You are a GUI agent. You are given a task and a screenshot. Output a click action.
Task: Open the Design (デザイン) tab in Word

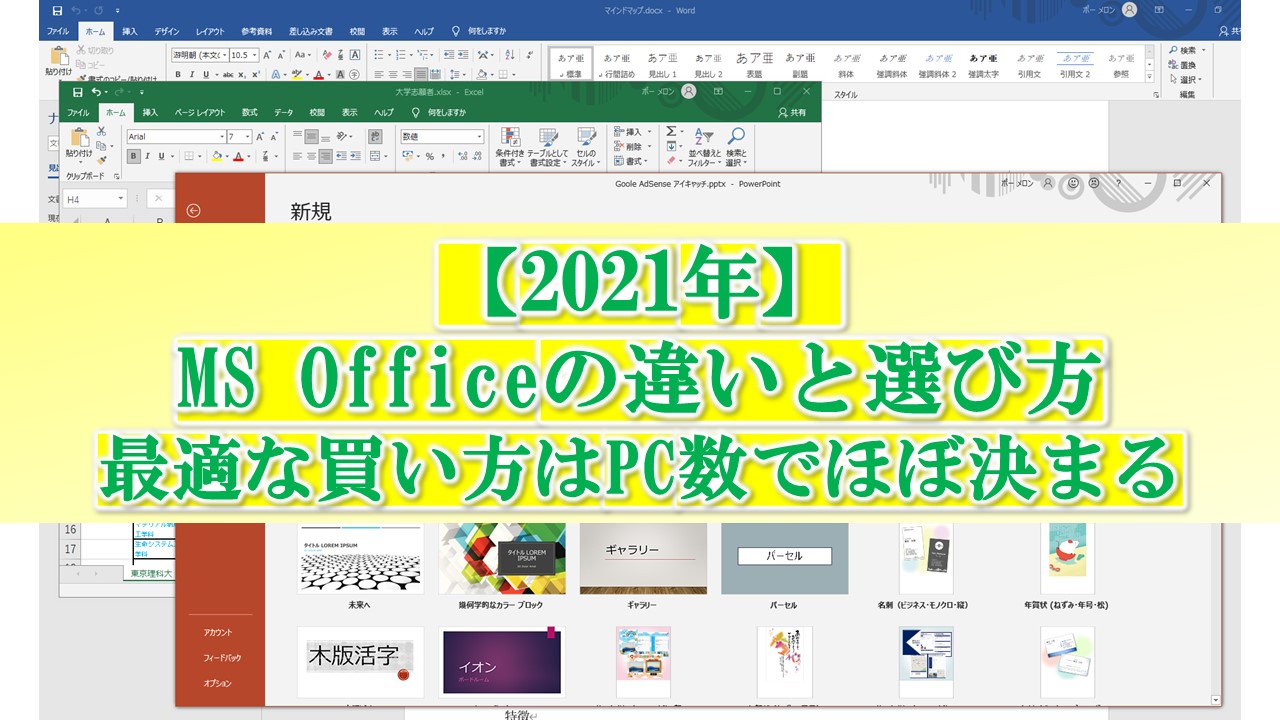coord(167,31)
